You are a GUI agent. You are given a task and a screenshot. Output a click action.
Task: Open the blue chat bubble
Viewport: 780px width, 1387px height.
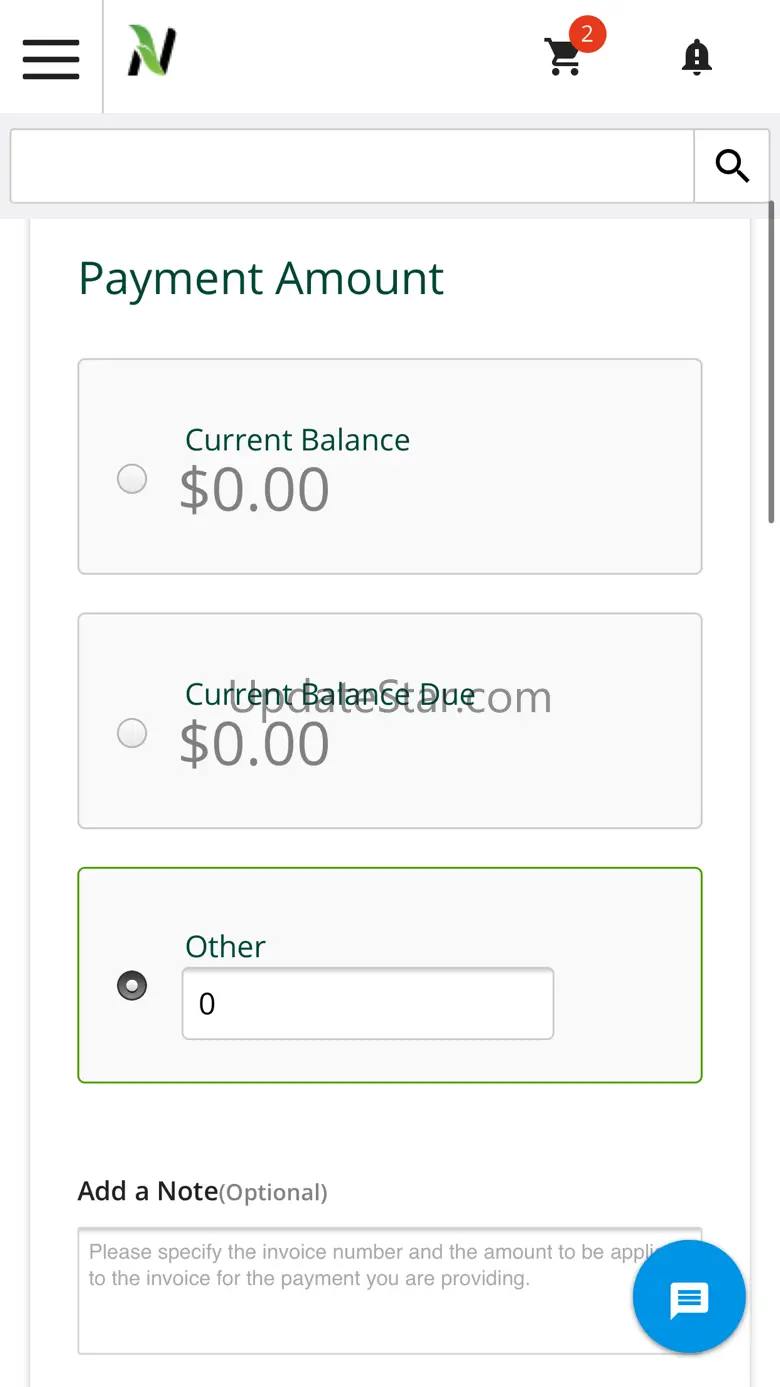pyautogui.click(x=689, y=1297)
